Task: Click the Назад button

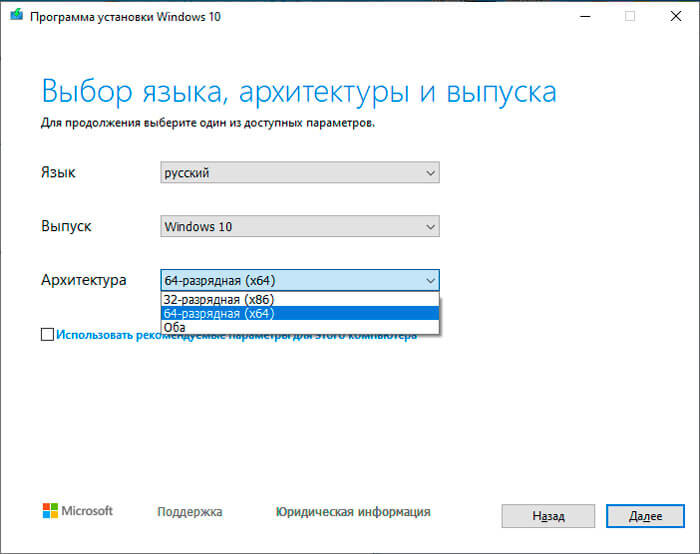Action: click(x=548, y=516)
